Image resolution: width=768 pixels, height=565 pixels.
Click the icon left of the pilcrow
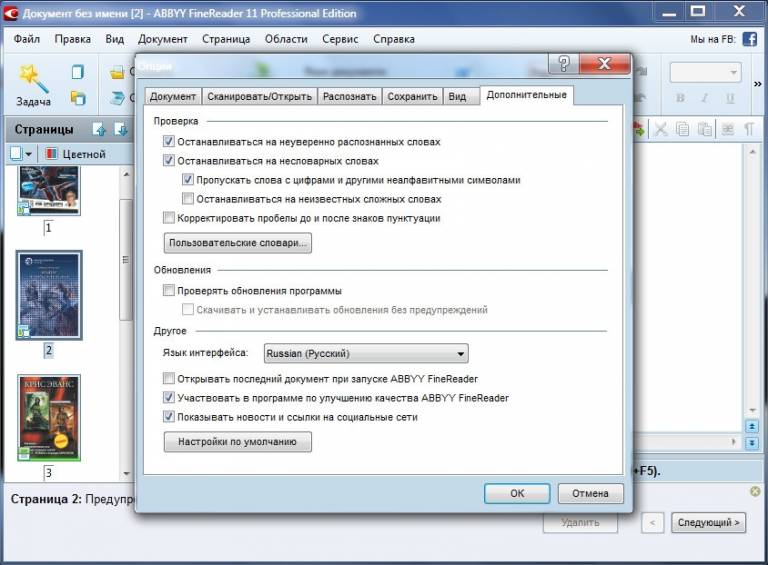pos(728,129)
